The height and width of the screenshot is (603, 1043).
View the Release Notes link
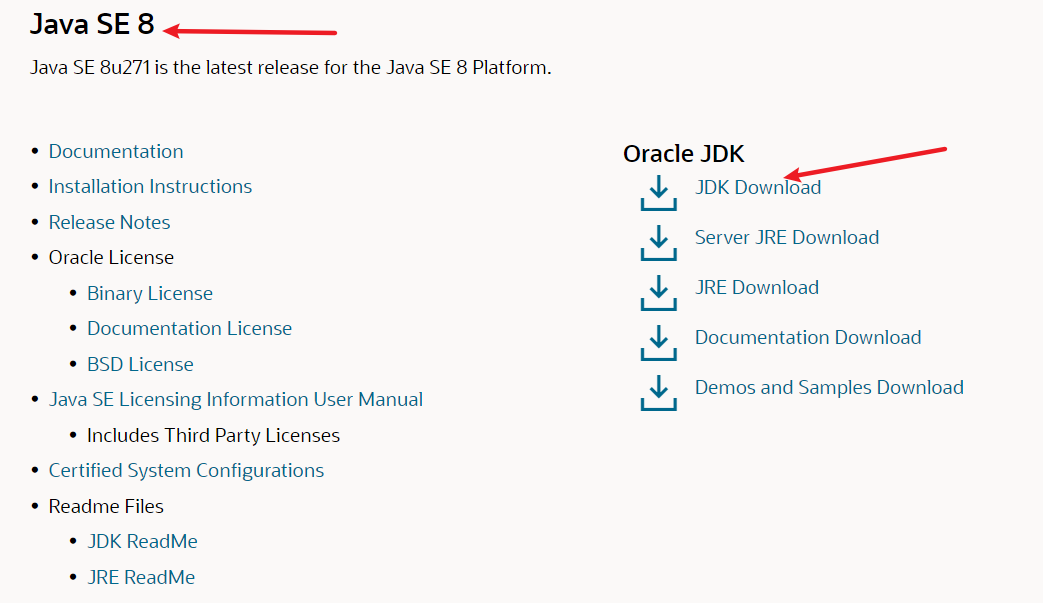[x=109, y=222]
